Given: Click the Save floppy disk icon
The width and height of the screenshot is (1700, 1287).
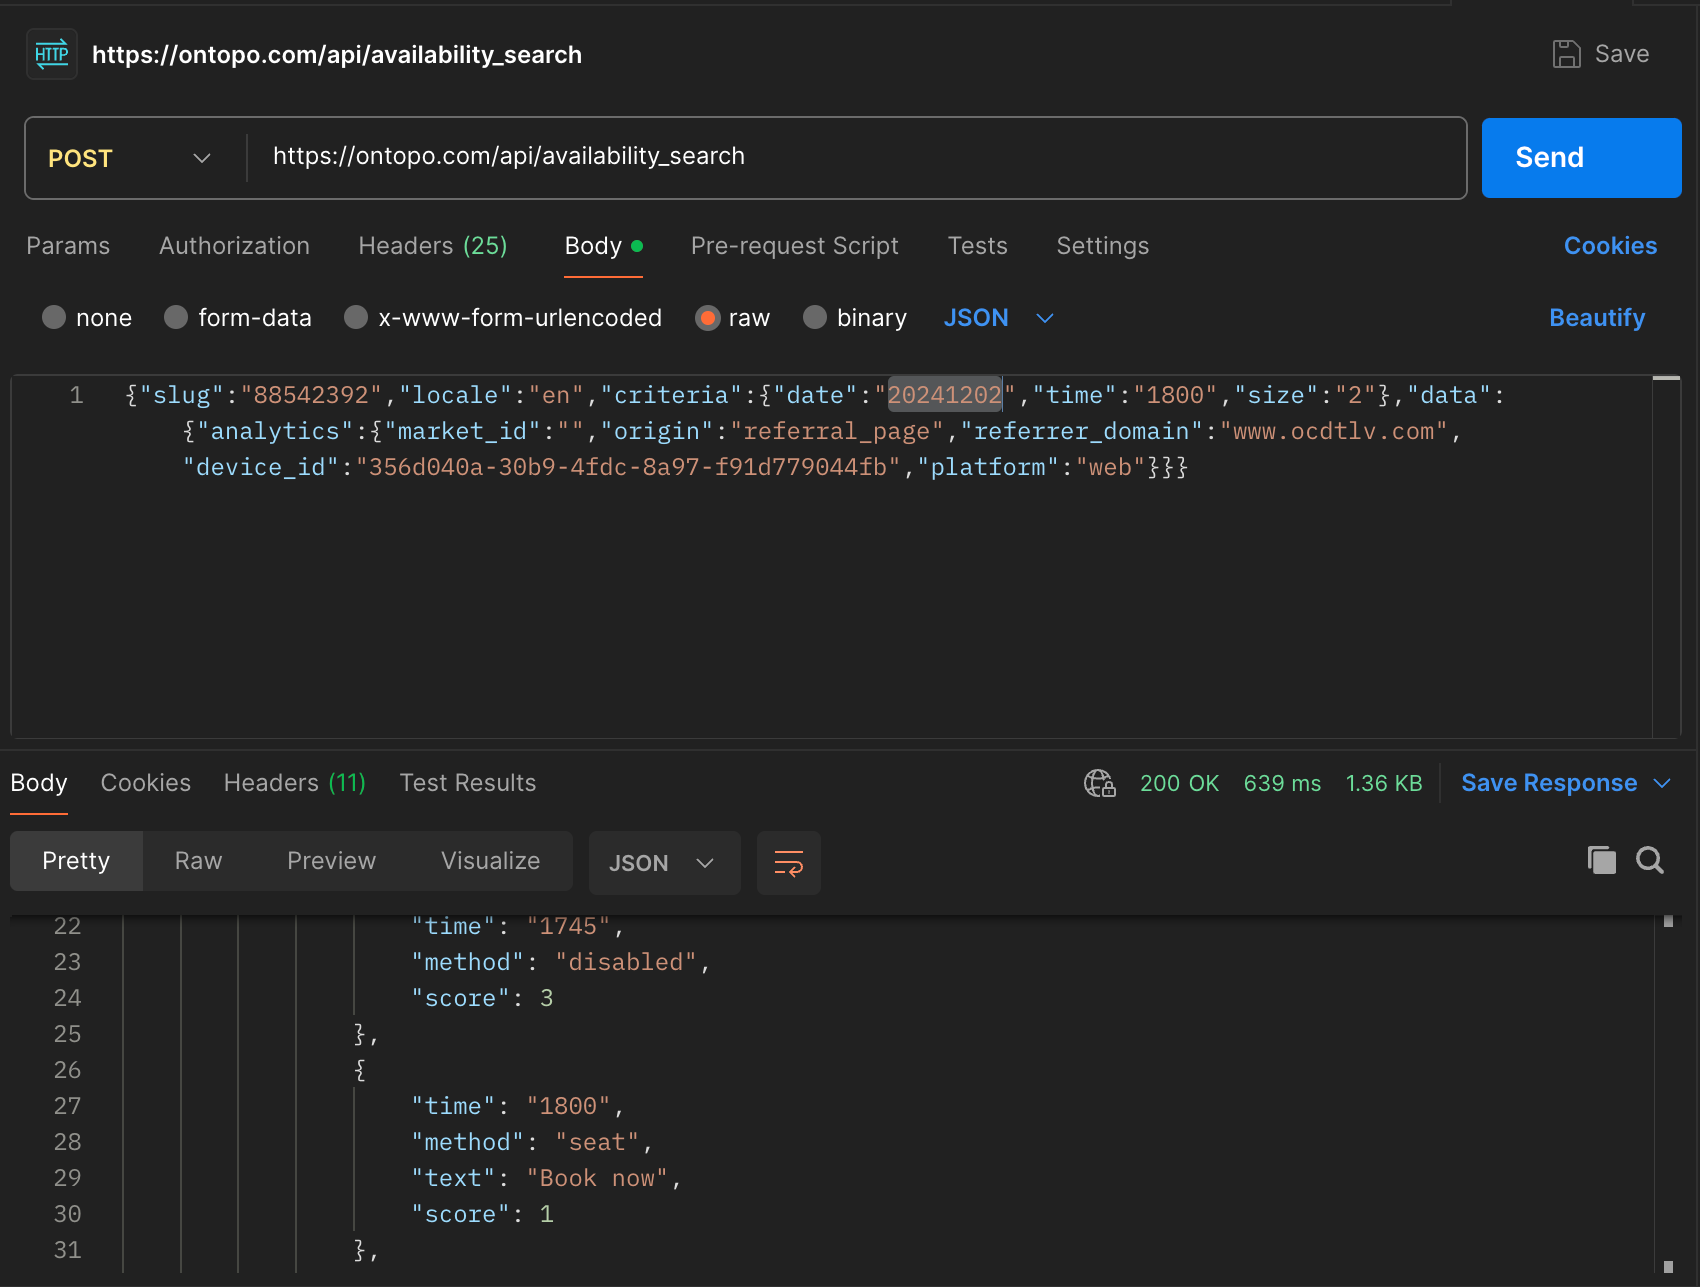Looking at the screenshot, I should pyautogui.click(x=1566, y=54).
